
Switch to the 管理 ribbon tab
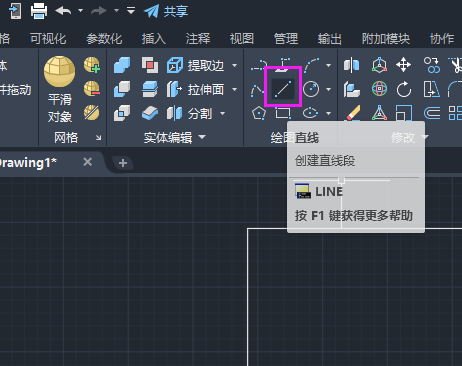(286, 39)
